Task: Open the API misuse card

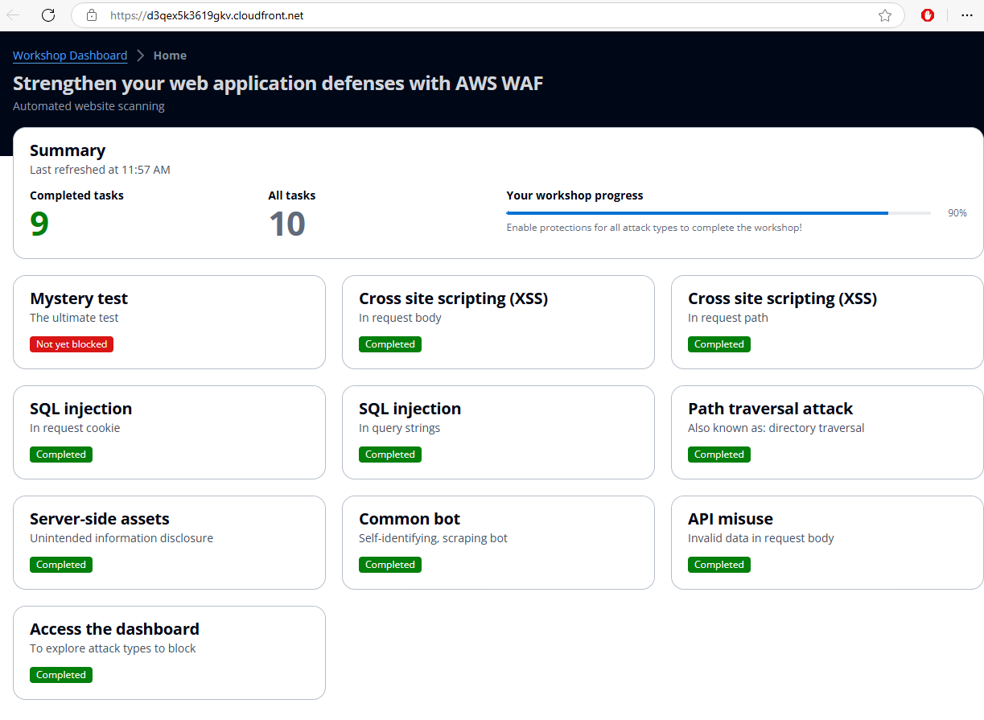Action: pyautogui.click(x=826, y=541)
